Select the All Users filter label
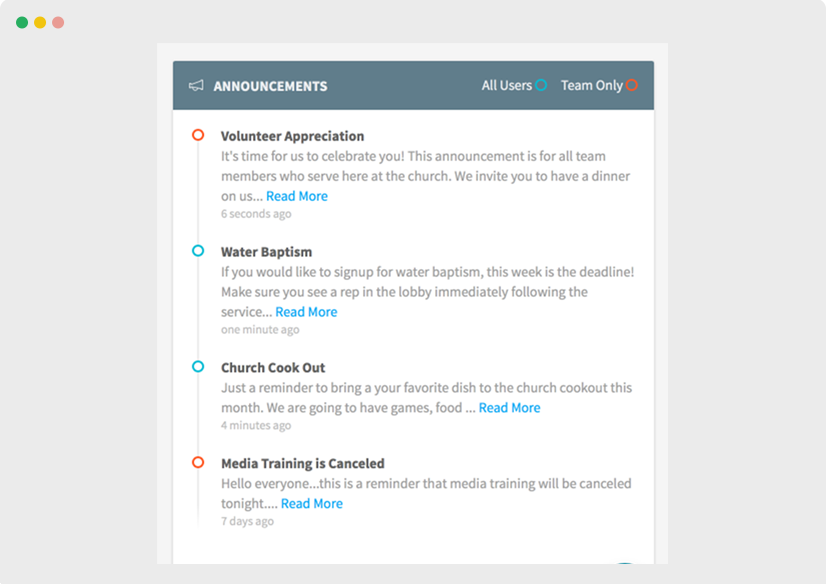Viewport: 827px width, 584px height. pos(506,85)
